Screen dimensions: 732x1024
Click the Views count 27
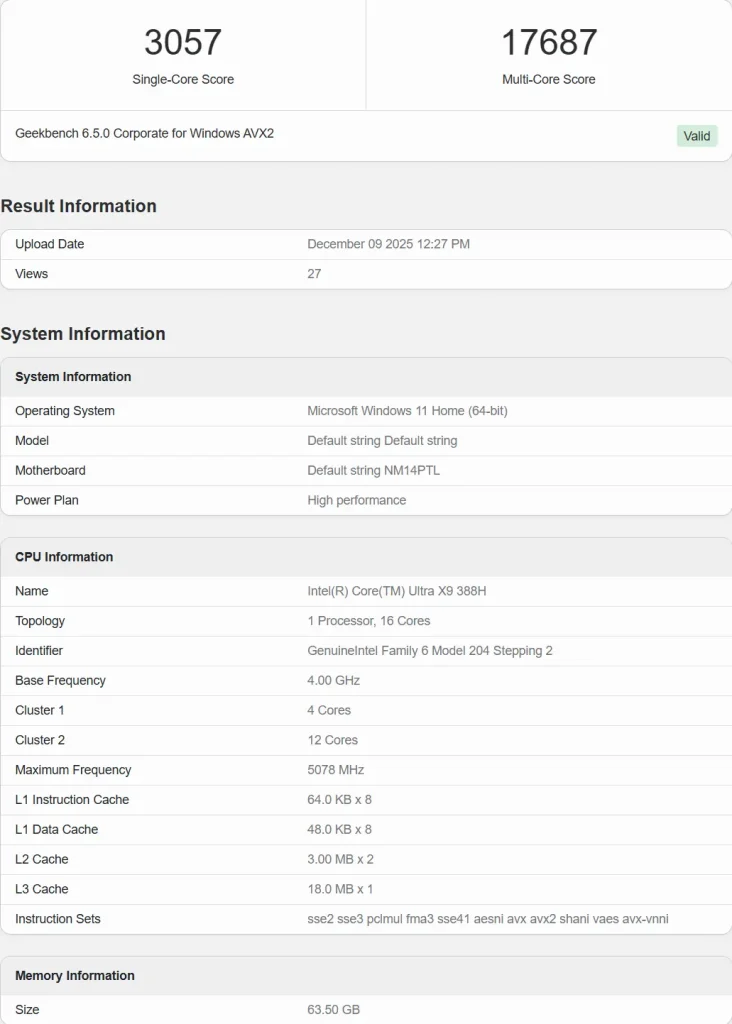[x=314, y=274]
